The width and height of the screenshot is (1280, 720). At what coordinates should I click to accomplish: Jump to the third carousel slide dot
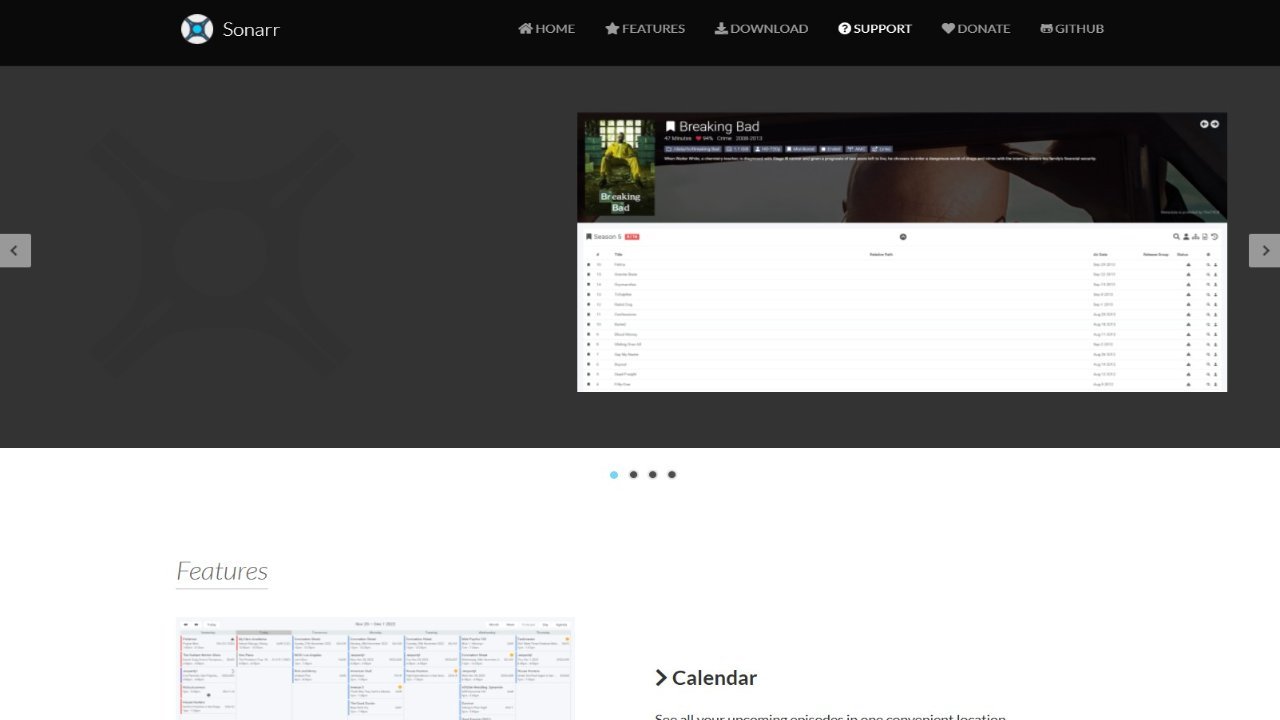pyautogui.click(x=652, y=475)
